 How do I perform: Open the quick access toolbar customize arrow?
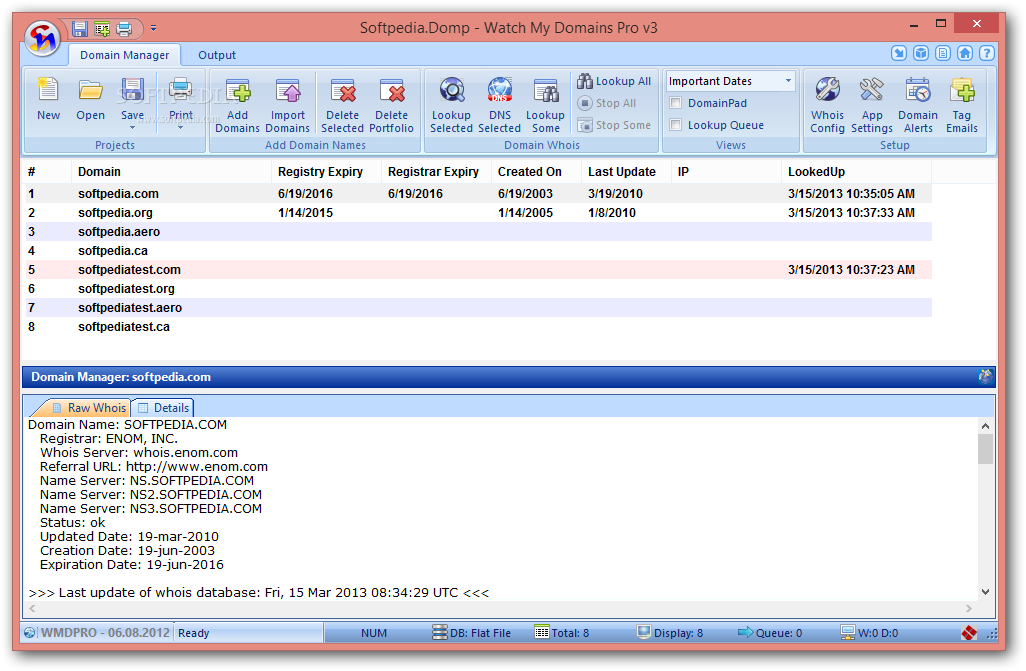coord(153,28)
